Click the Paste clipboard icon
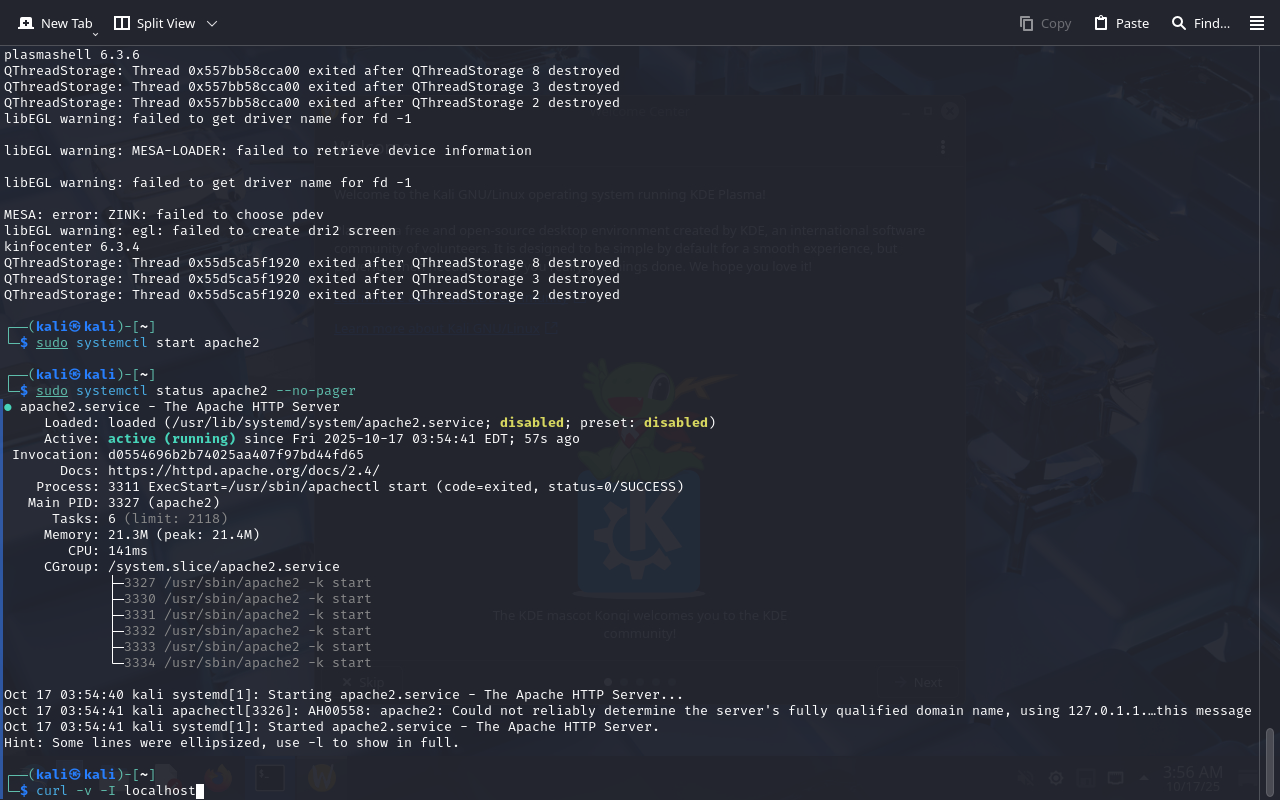This screenshot has height=800, width=1280. click(1101, 23)
